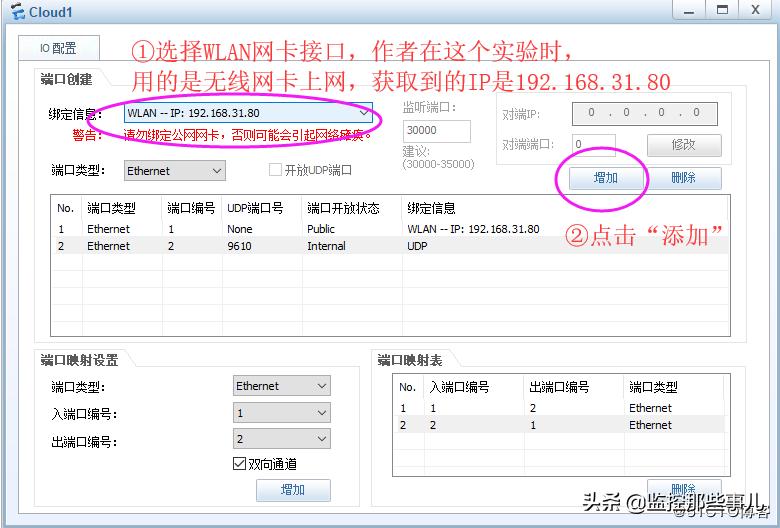Maximize the Cloud1 window
The width and height of the screenshot is (780, 528).
[722, 11]
